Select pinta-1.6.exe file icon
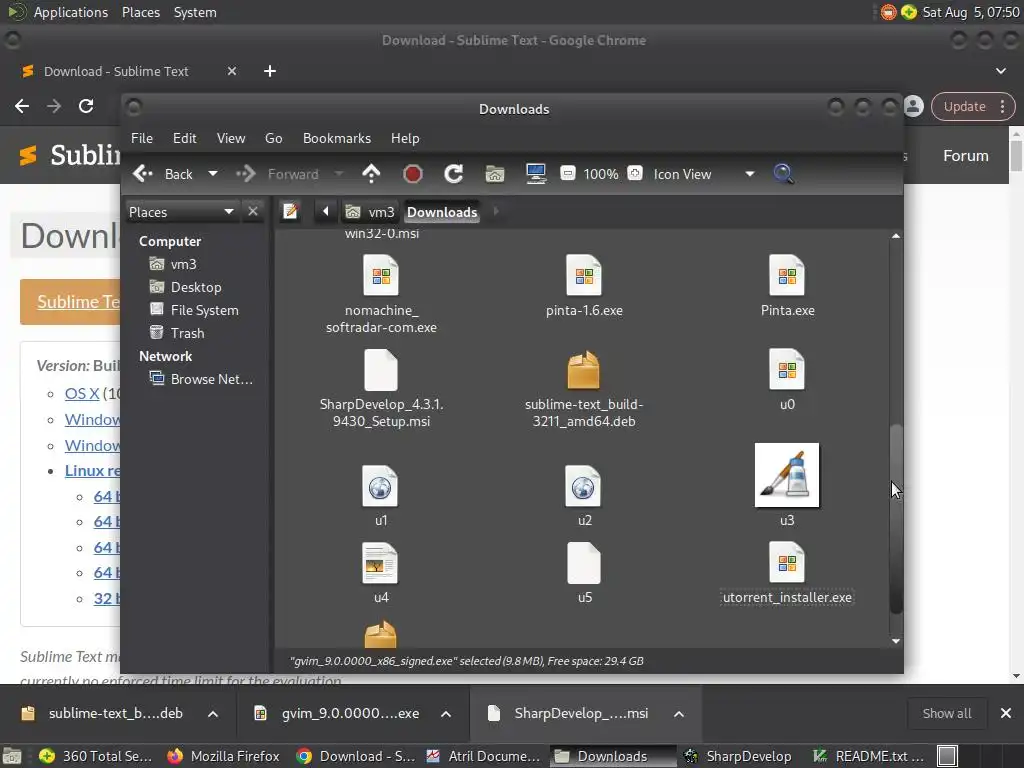1024x768 pixels. (x=584, y=276)
